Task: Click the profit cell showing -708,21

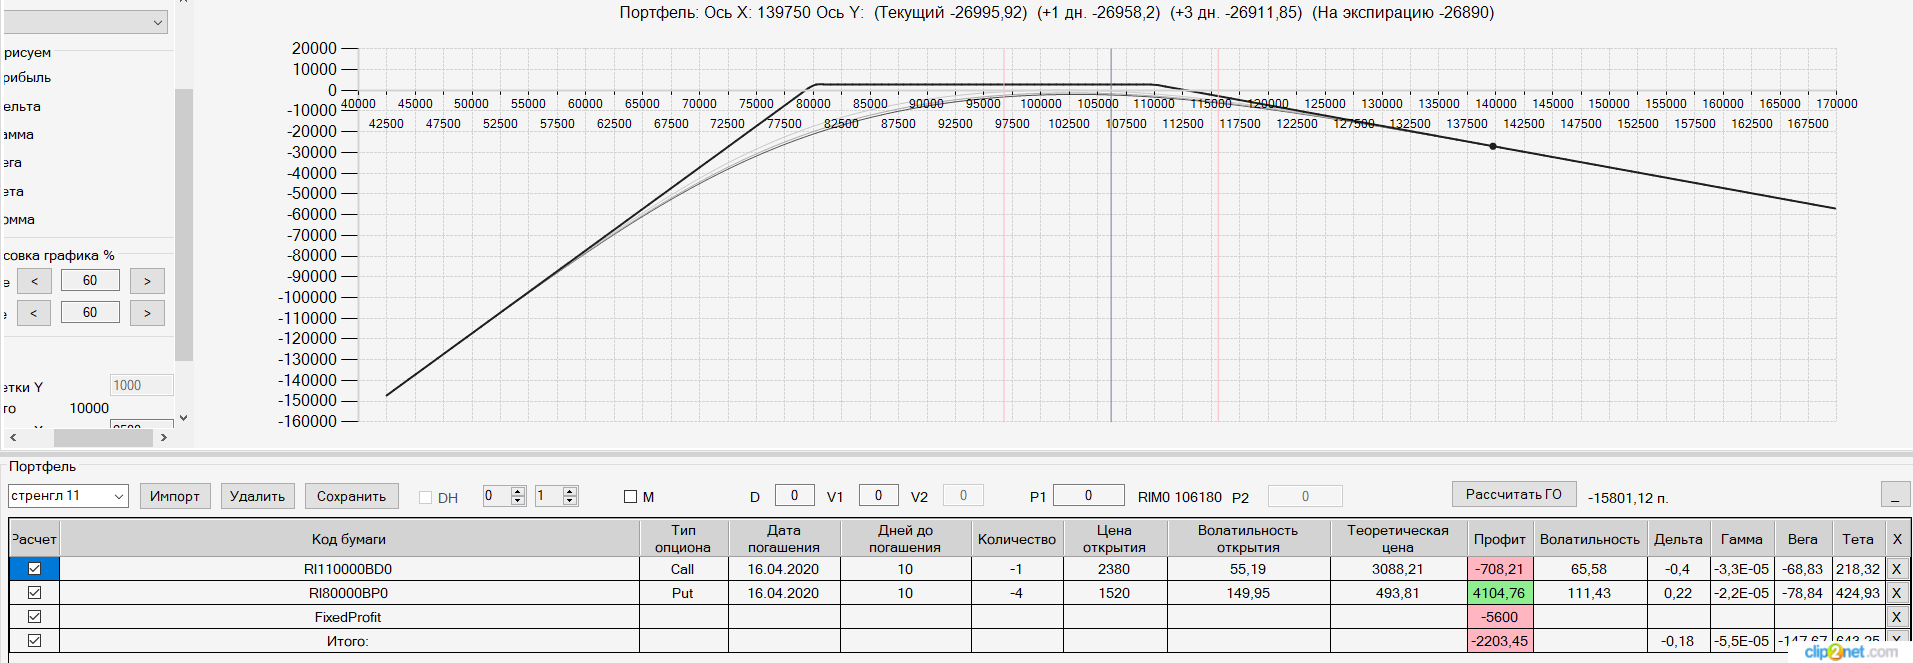Action: tap(1500, 569)
